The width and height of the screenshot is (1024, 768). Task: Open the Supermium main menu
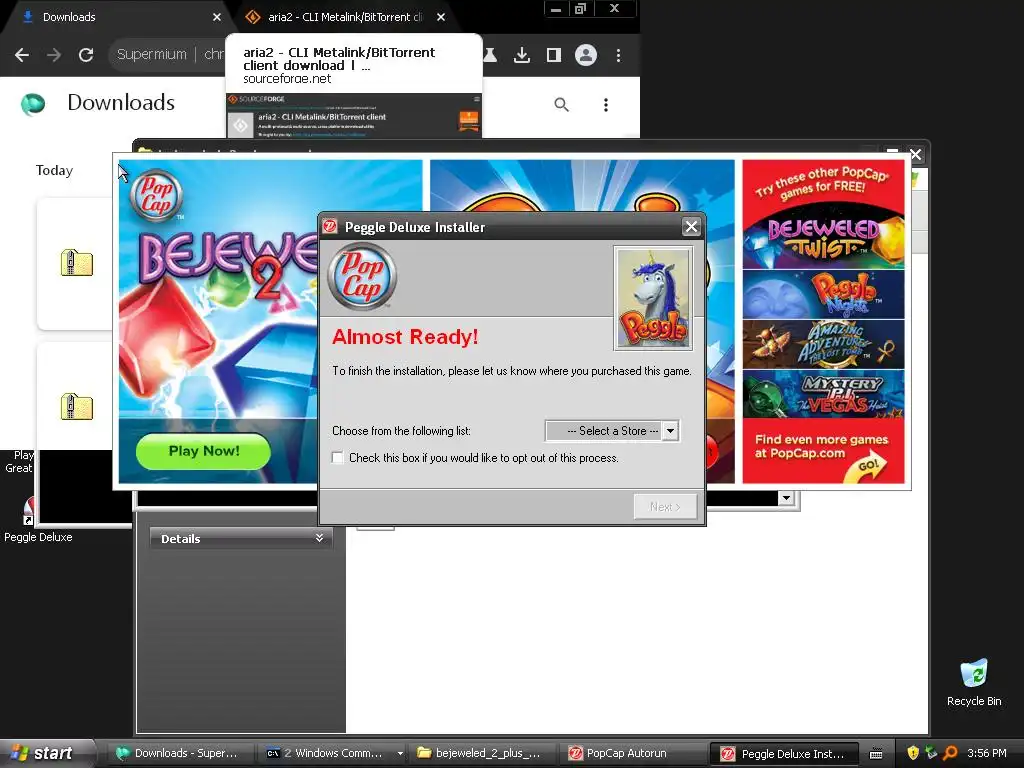[x=618, y=55]
